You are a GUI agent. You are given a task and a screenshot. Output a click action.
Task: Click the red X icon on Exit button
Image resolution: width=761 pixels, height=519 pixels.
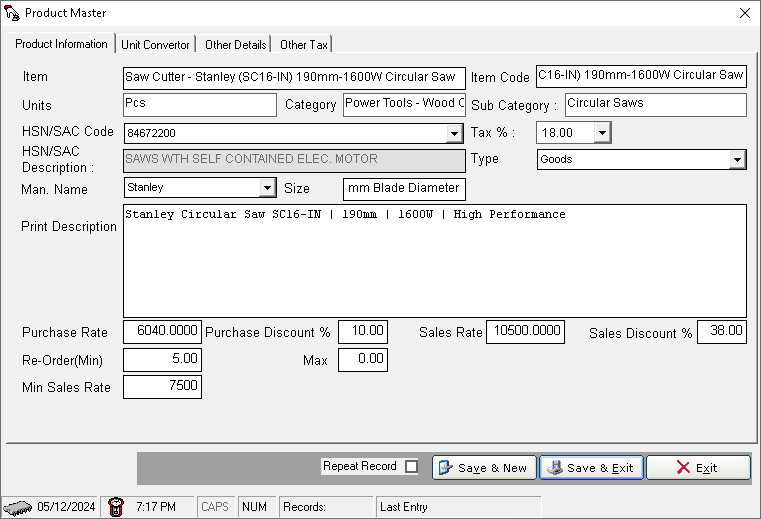683,468
